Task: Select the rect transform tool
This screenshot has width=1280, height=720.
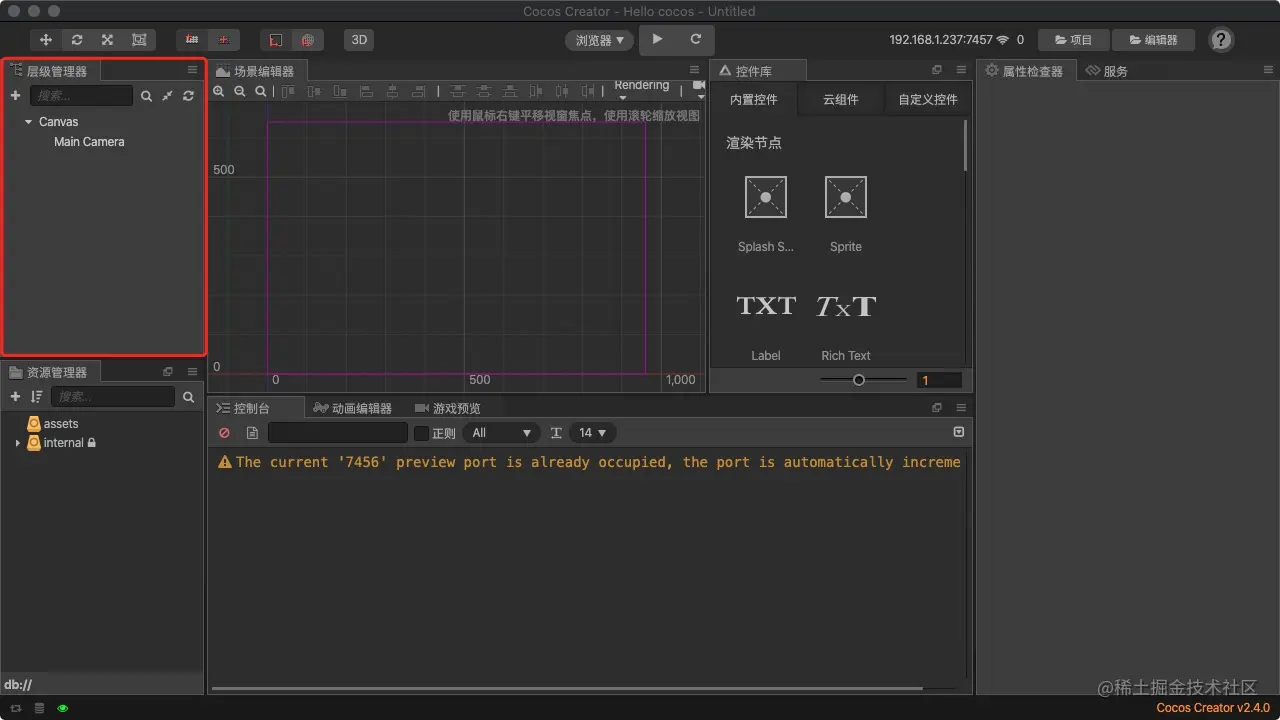Action: (139, 40)
